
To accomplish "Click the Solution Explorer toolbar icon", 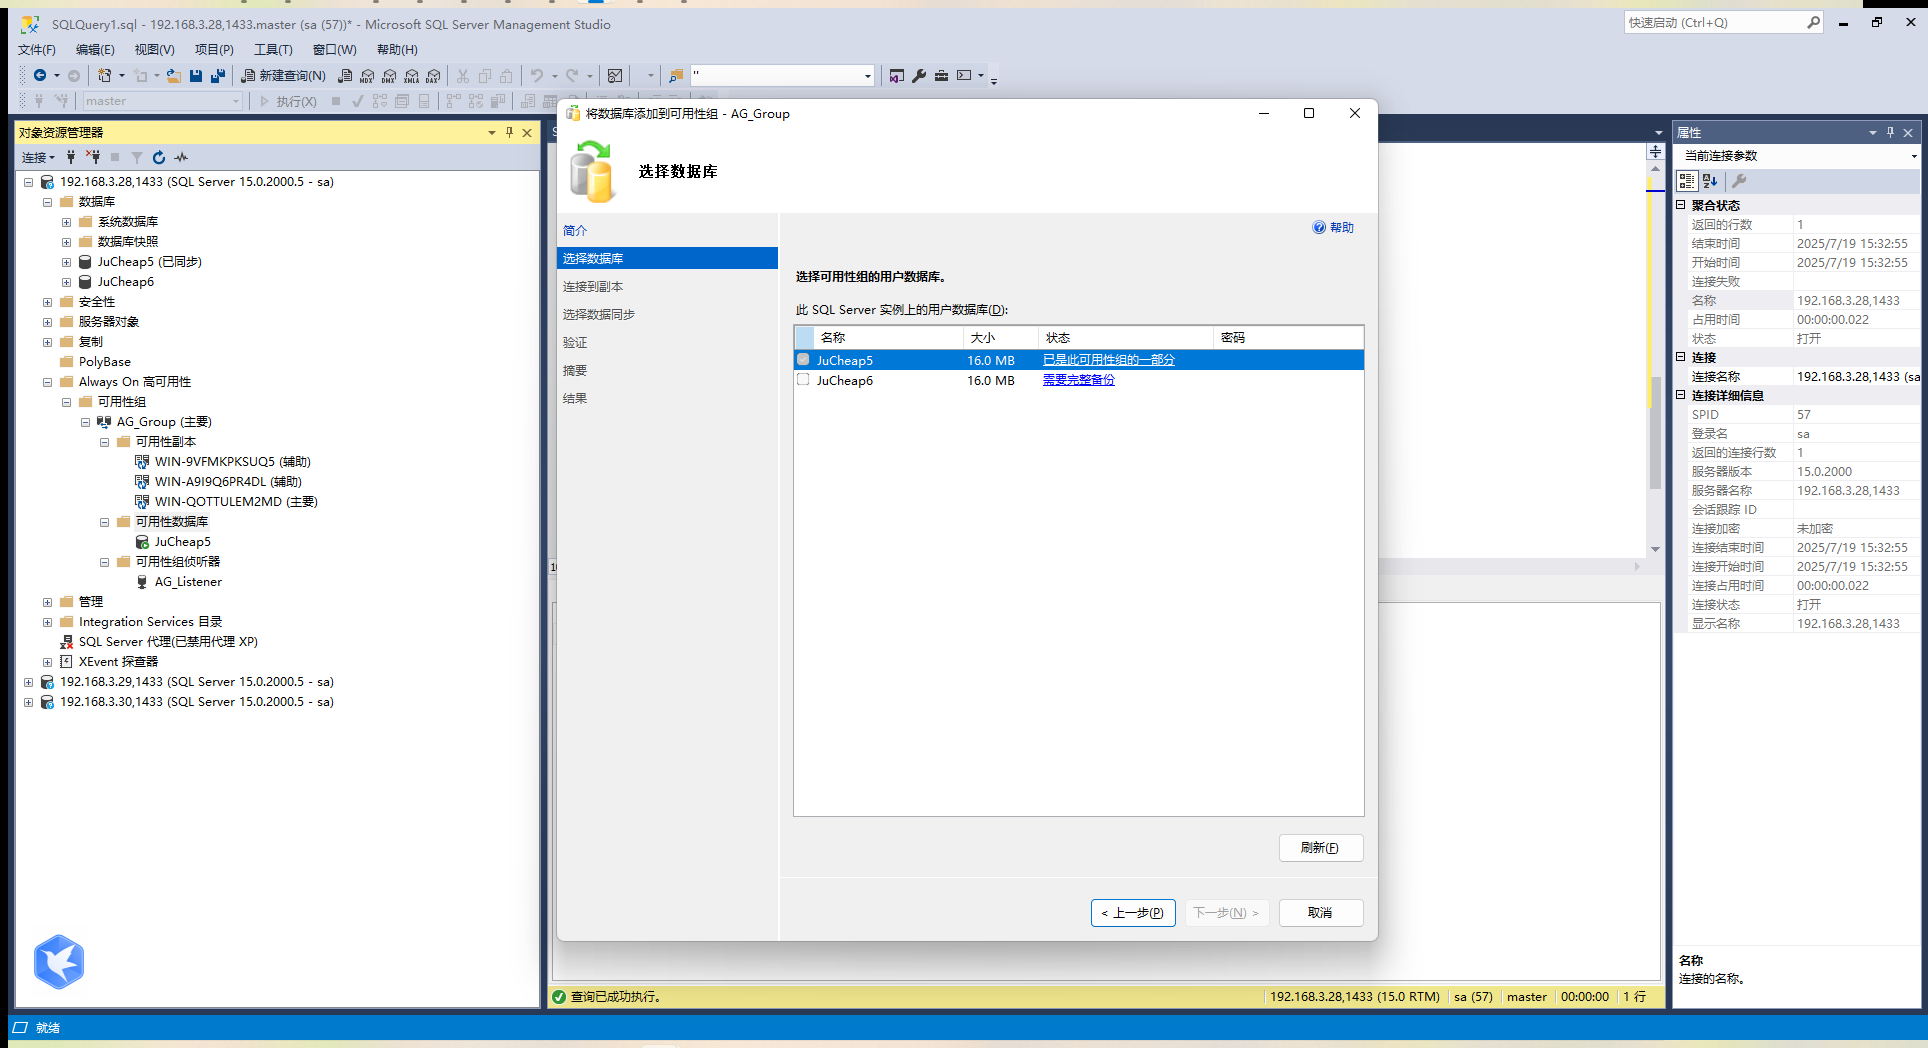I will 897,75.
